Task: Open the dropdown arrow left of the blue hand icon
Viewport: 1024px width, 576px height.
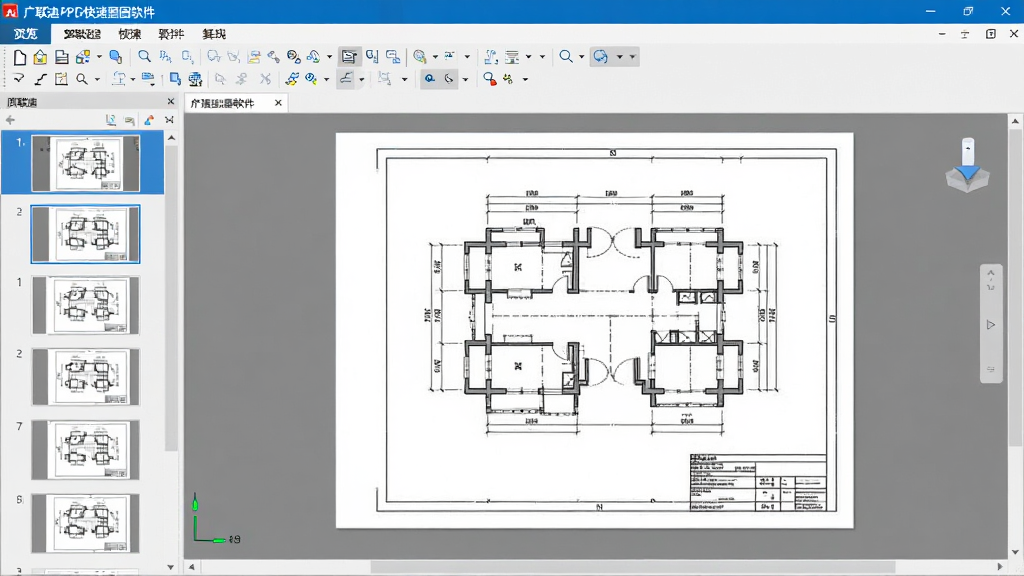Action: pos(99,57)
